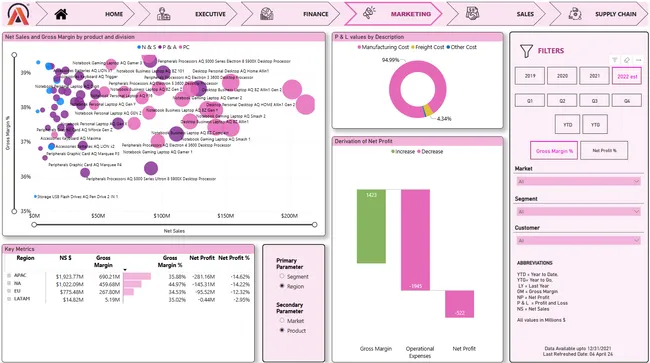
Task: Click the Operational Expenses waterfall bar
Action: point(415,240)
